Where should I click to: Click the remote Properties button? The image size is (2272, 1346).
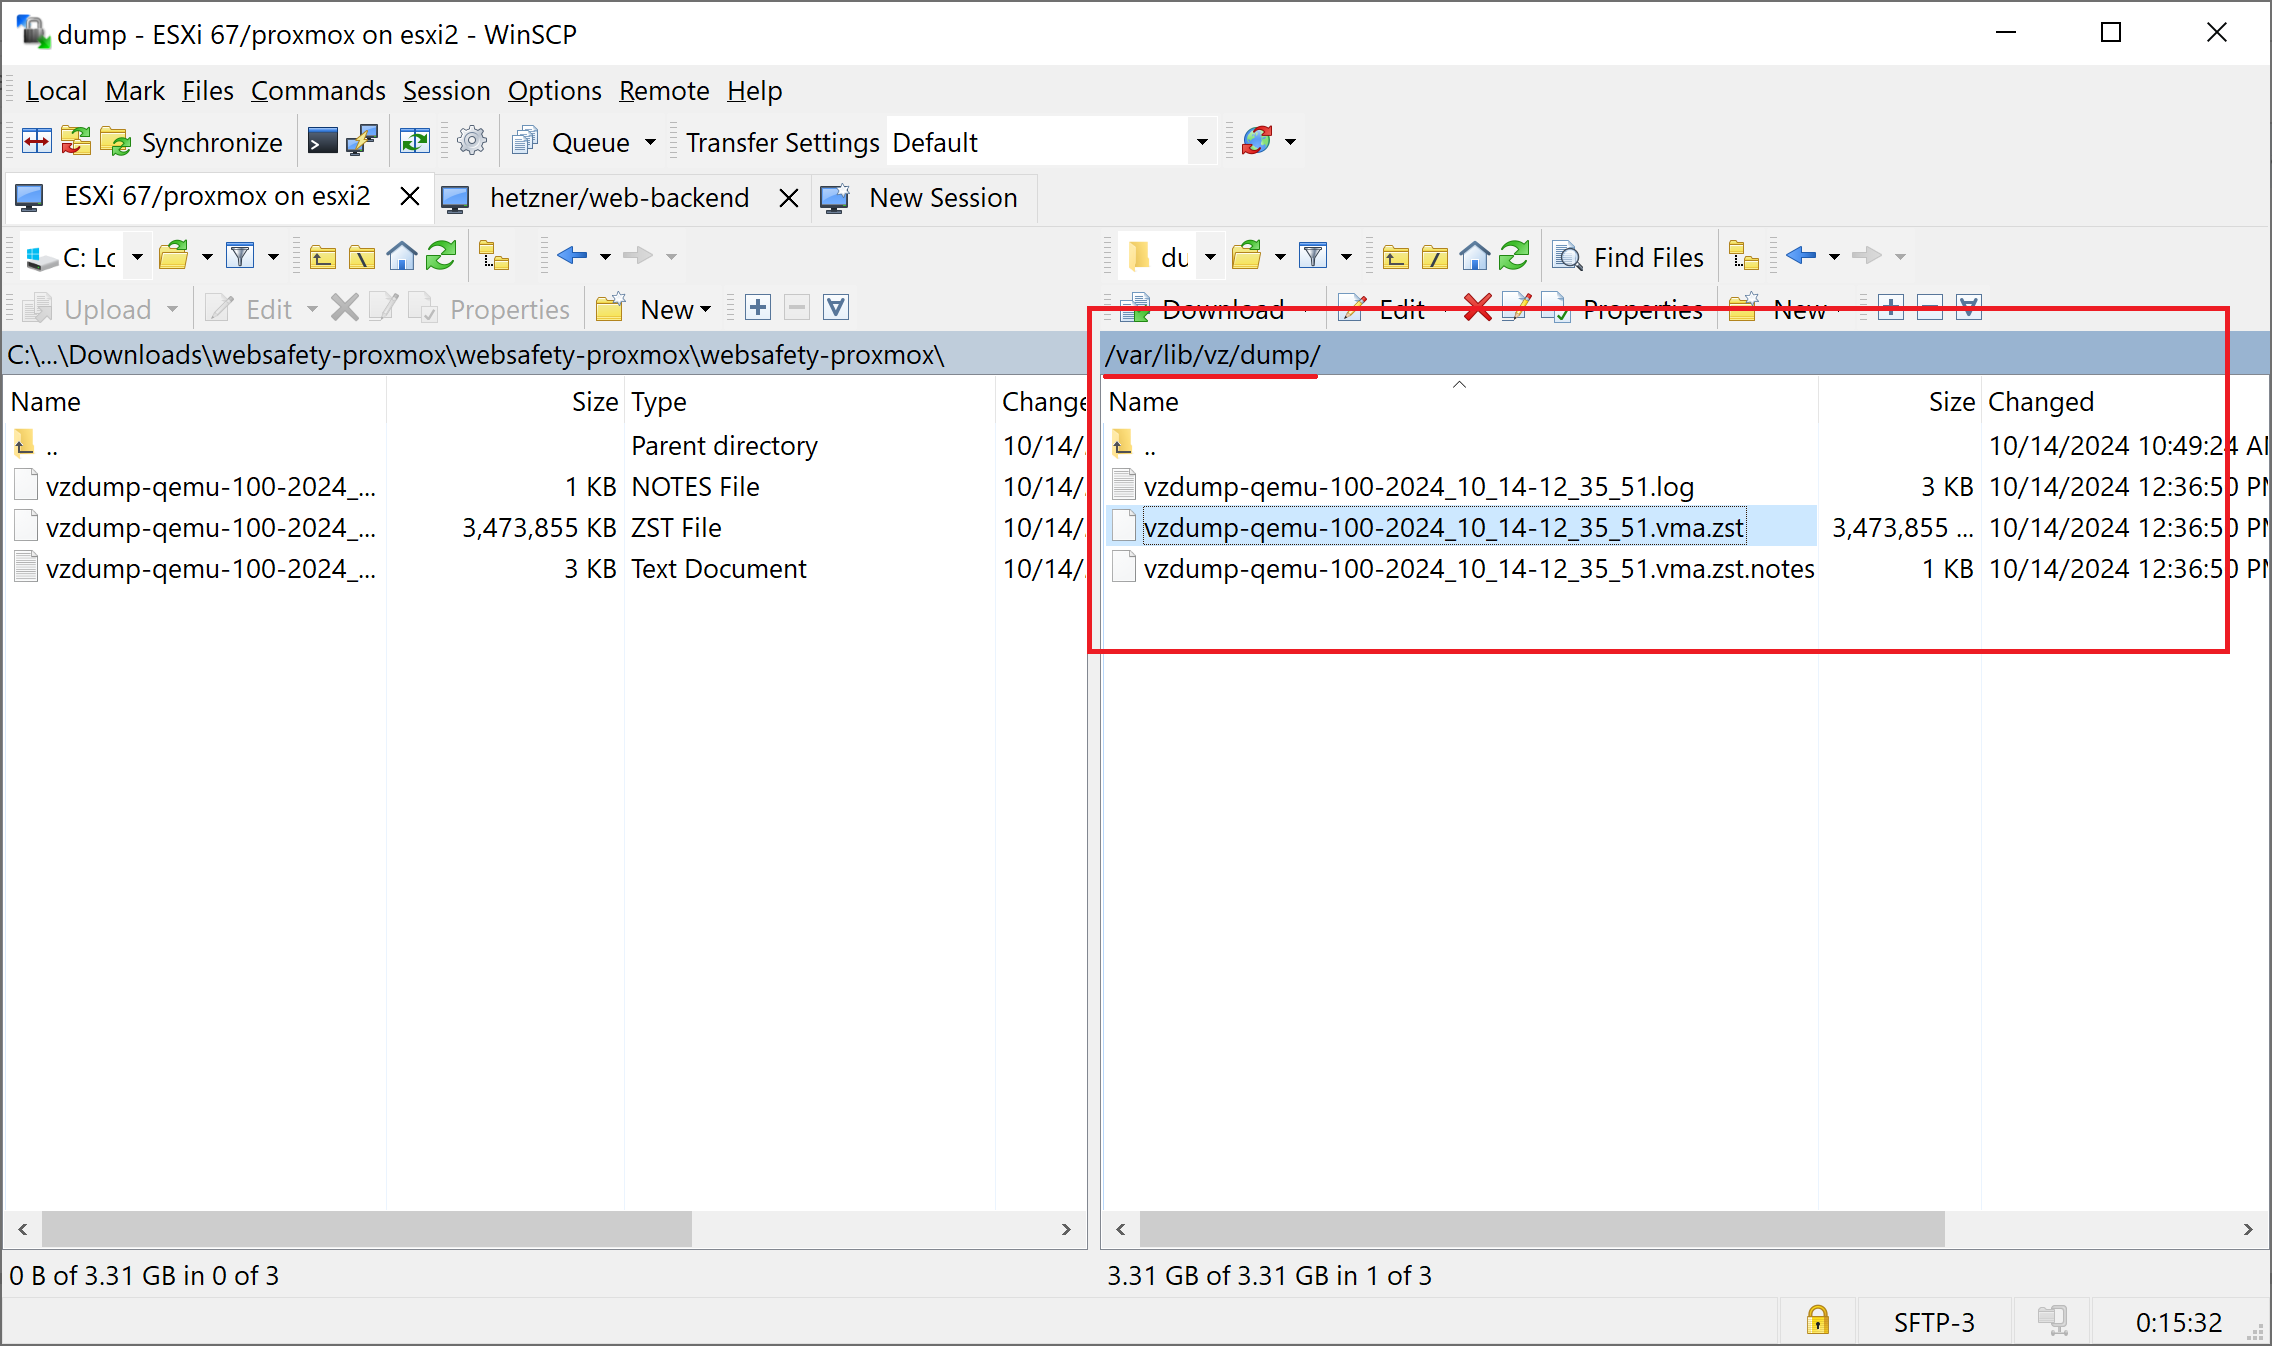click(x=1623, y=309)
